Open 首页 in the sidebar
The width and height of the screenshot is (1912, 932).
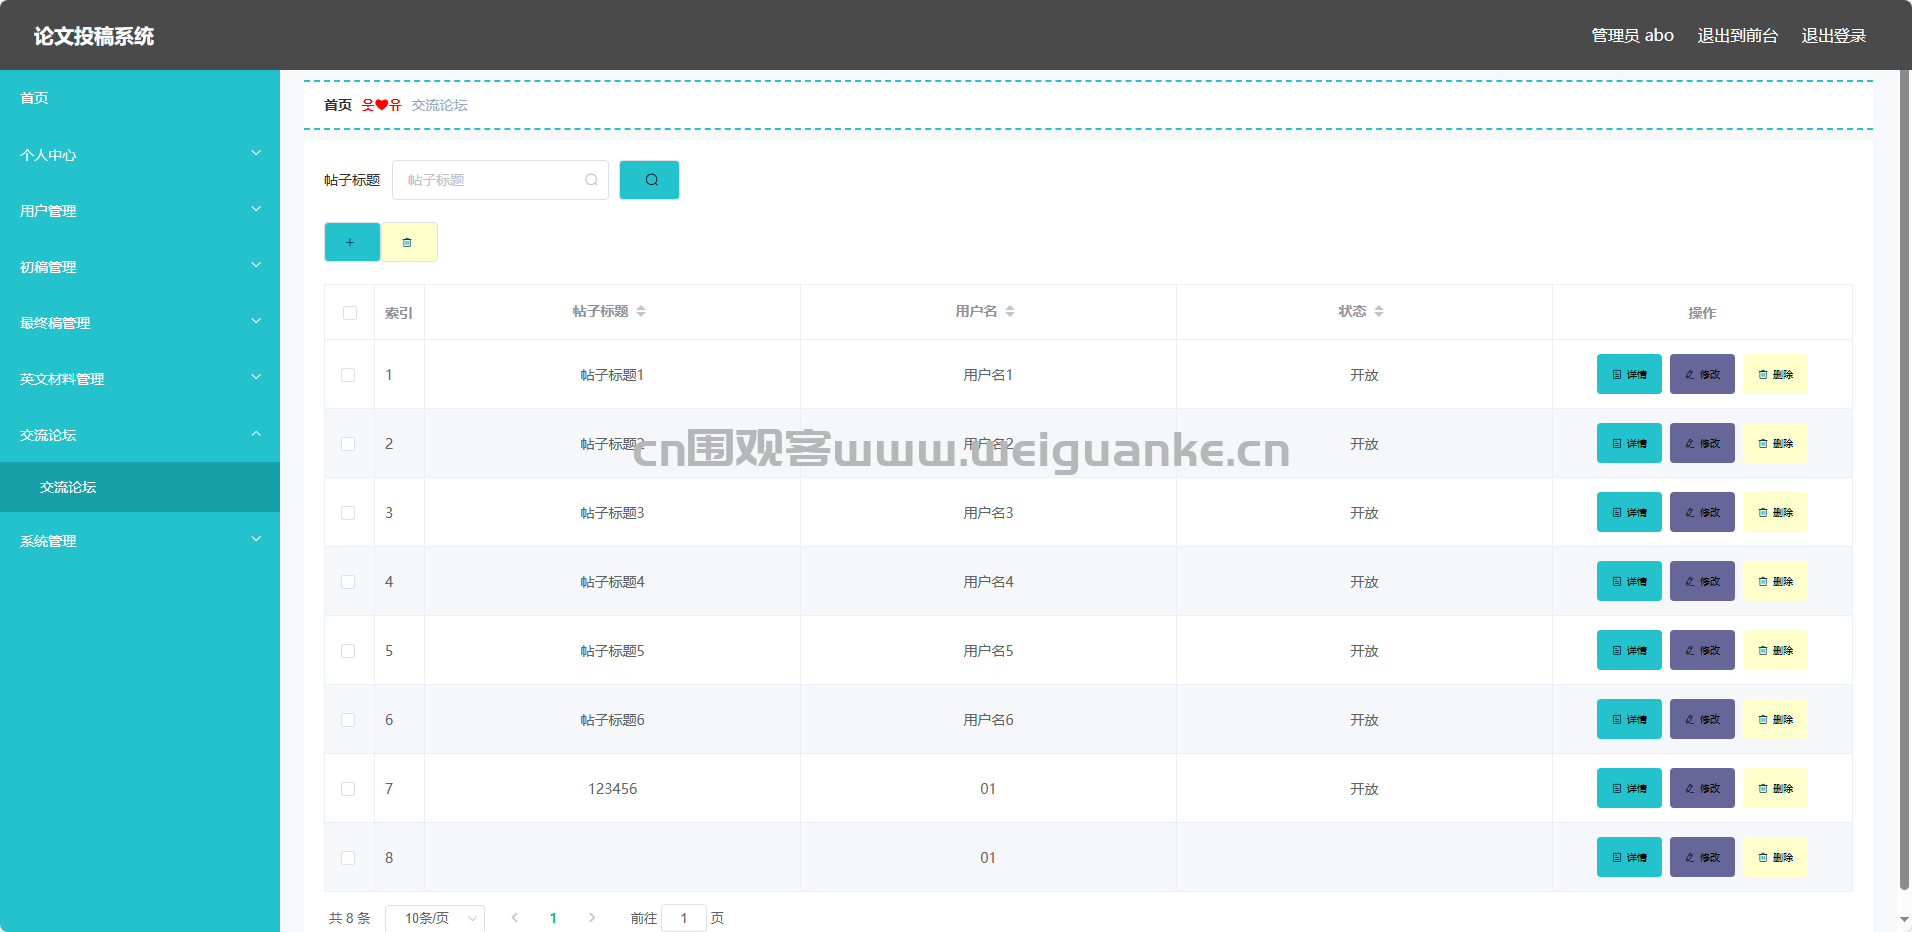coord(140,98)
